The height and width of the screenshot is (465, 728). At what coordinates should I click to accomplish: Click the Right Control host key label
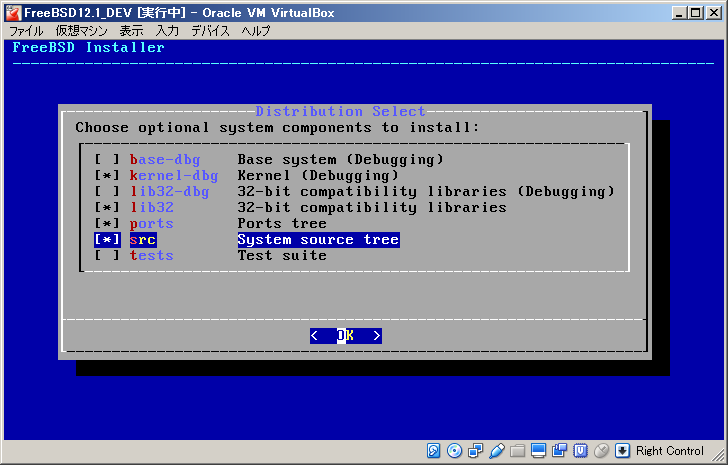[x=670, y=451]
